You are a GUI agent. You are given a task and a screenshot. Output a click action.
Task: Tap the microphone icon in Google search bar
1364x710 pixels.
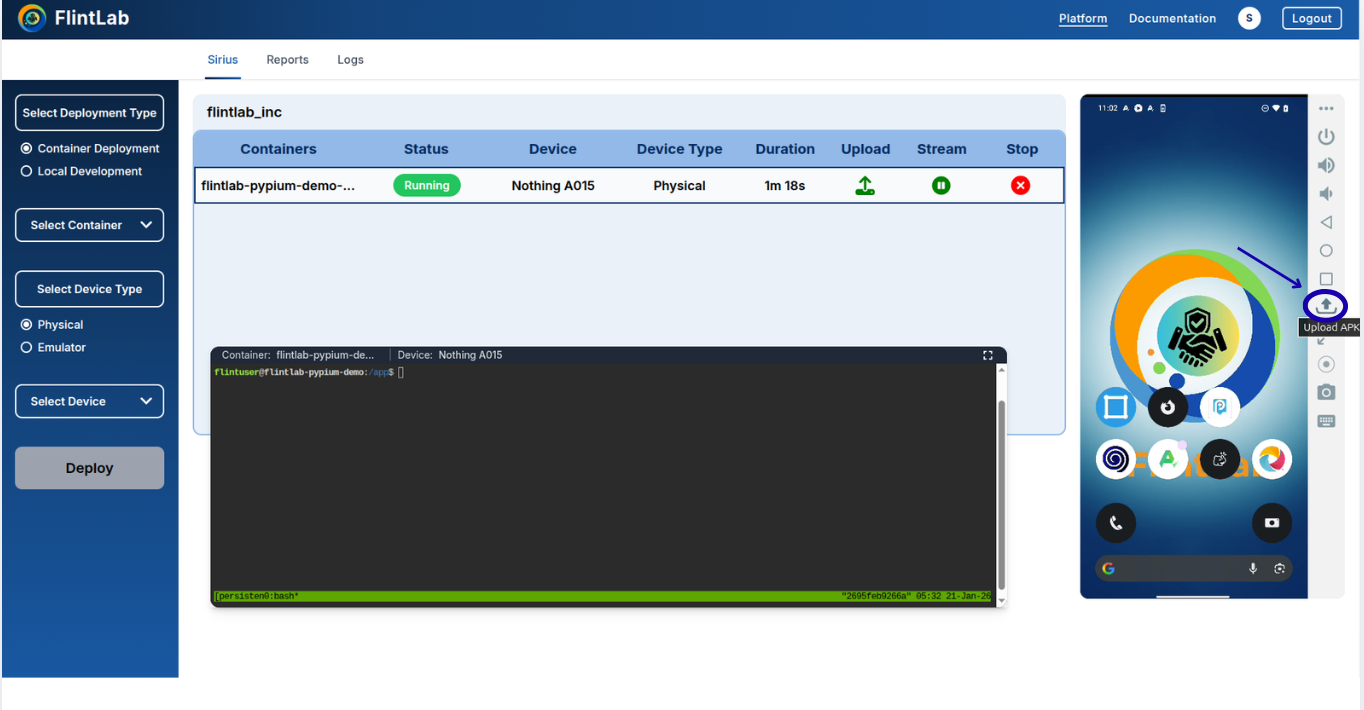(1253, 568)
